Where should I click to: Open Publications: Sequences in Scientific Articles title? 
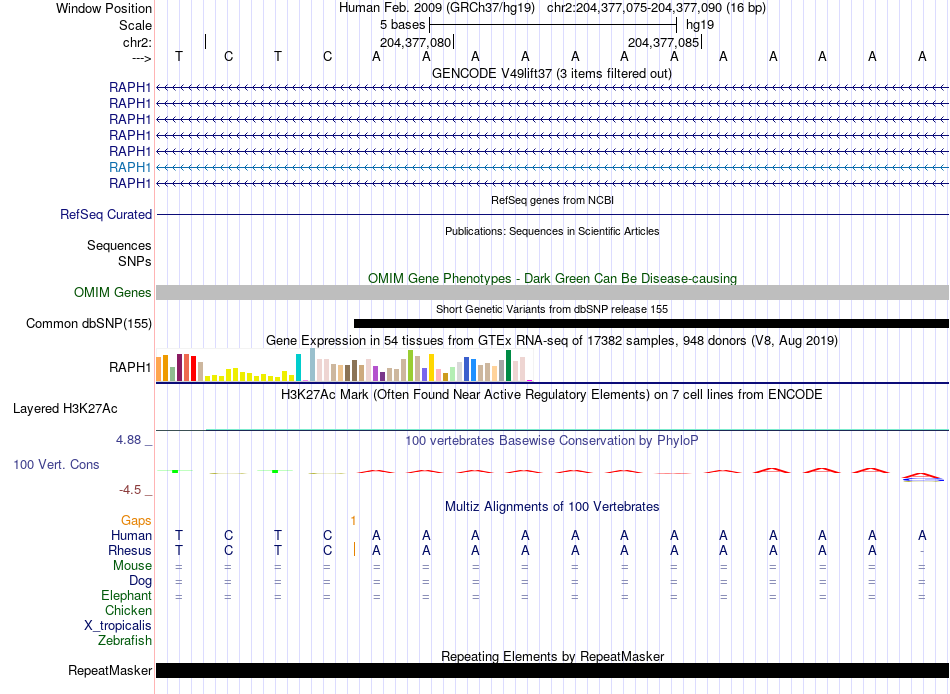pos(552,231)
